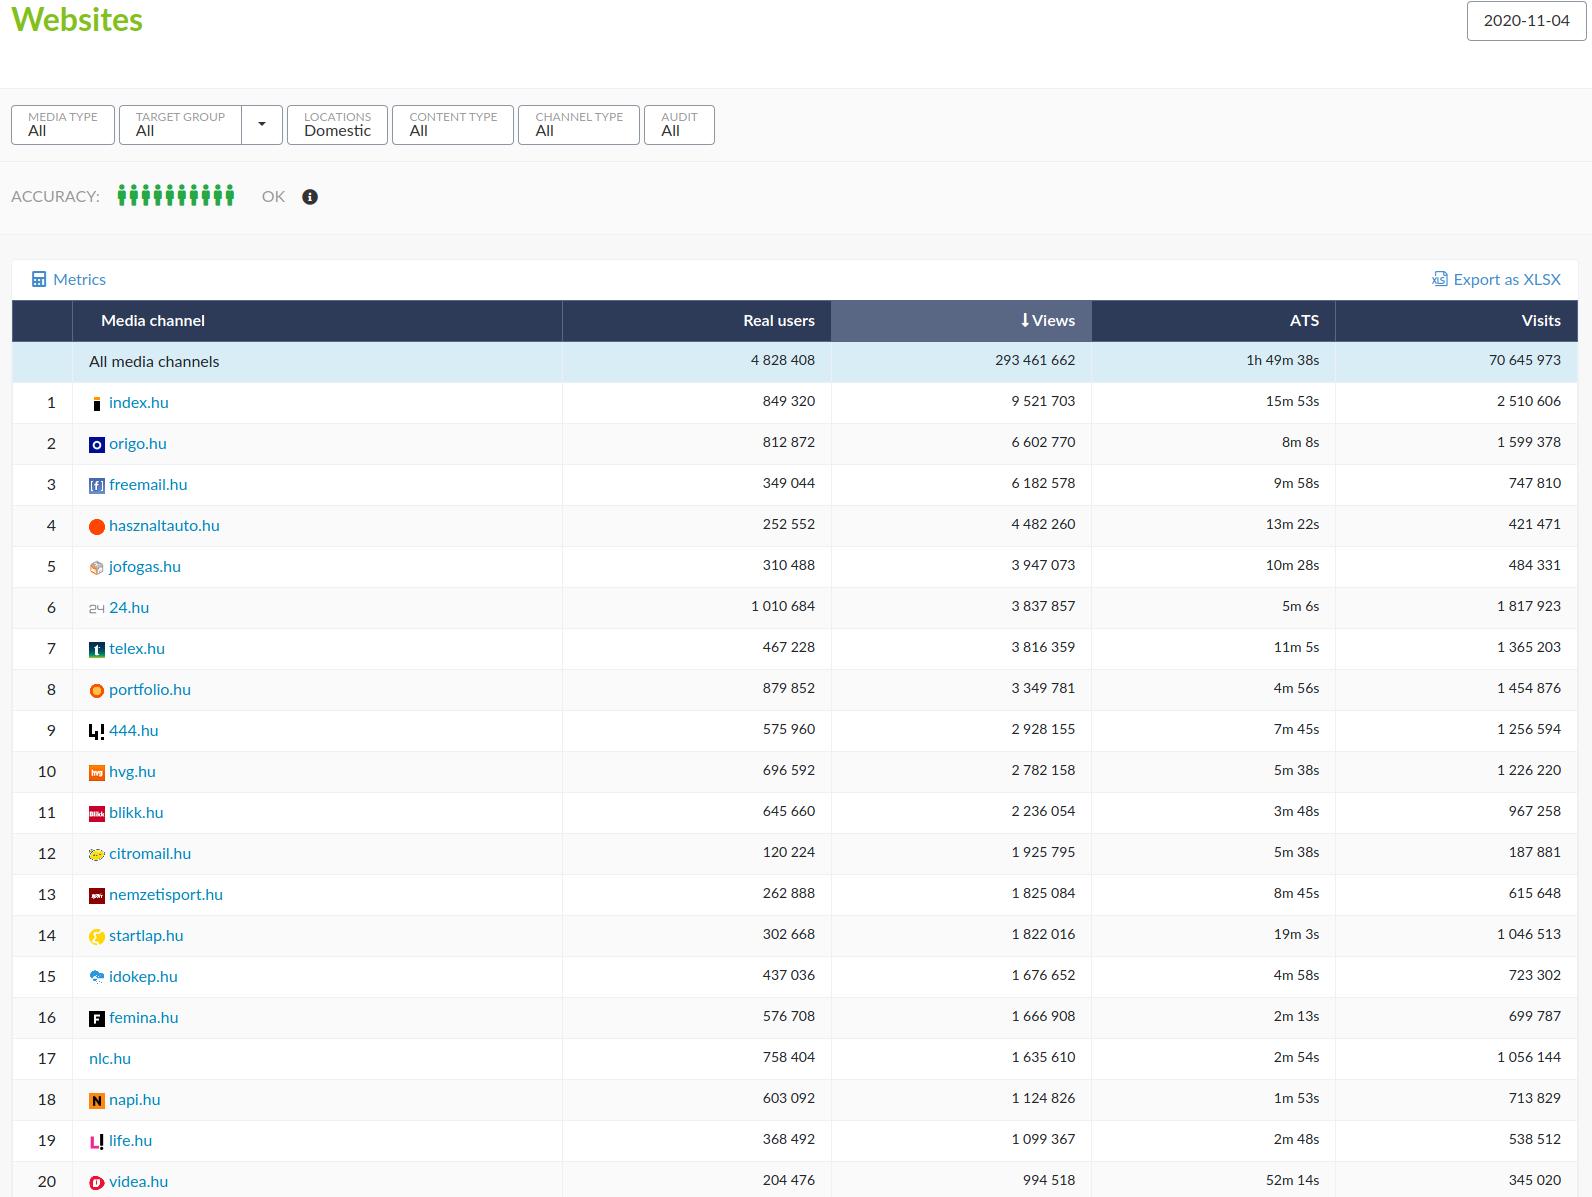The width and height of the screenshot is (1592, 1197).
Task: Click the sort arrow in Views header
Action: pos(1025,321)
